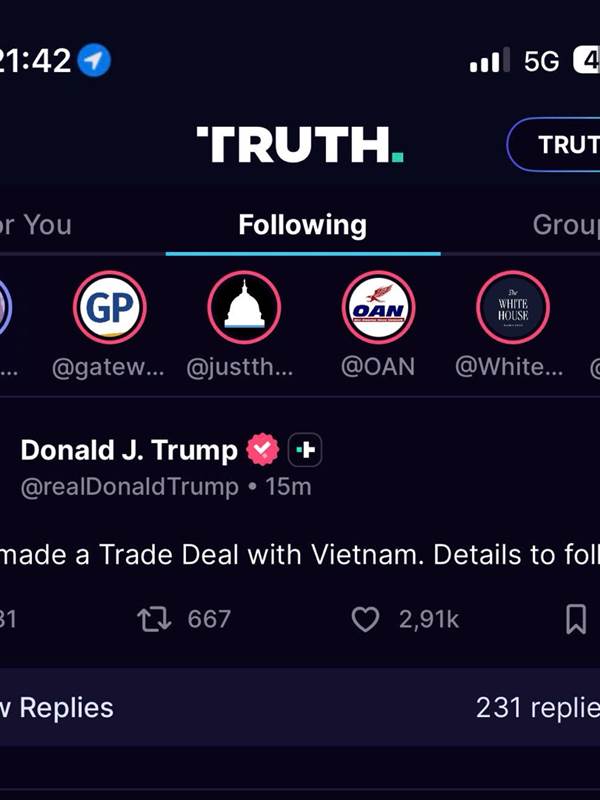Image resolution: width=600 pixels, height=800 pixels.
Task: Switch to the For You tab
Action: coord(36,225)
